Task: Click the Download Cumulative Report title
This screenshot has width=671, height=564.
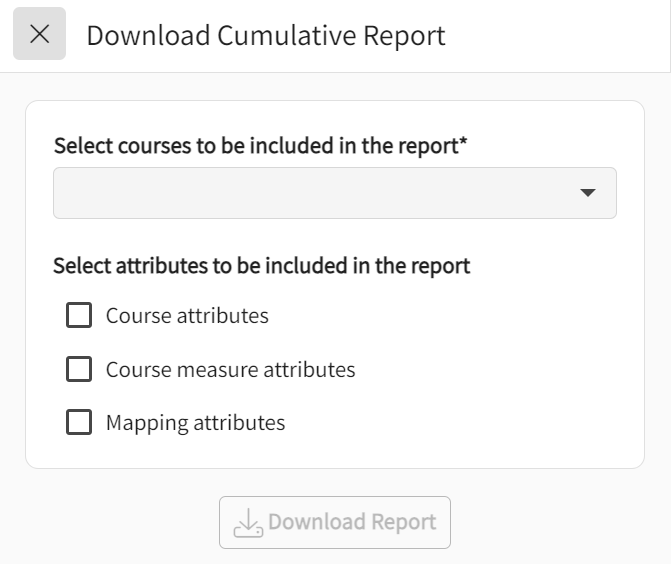Action: pyautogui.click(x=265, y=35)
